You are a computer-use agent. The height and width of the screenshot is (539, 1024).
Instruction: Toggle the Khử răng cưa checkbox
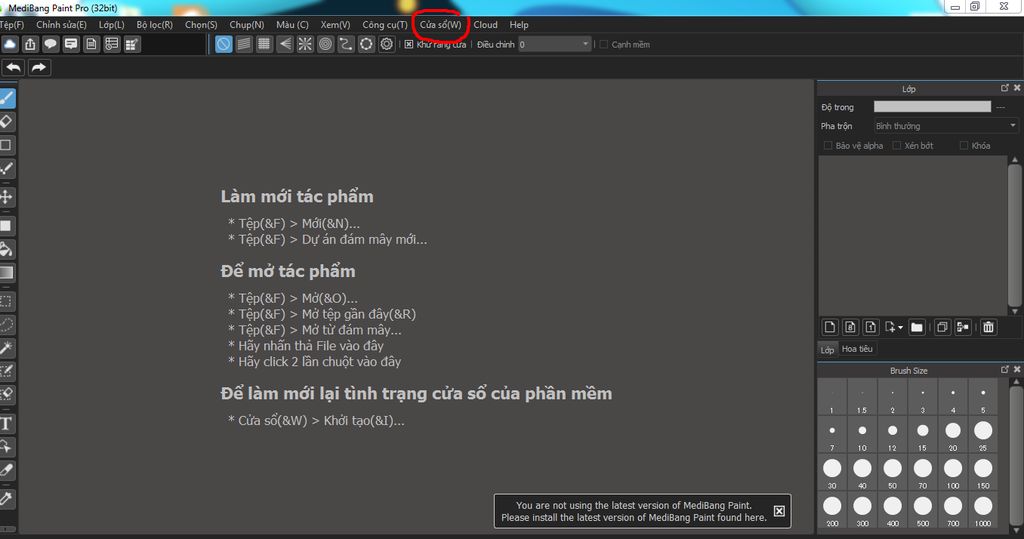(x=409, y=44)
